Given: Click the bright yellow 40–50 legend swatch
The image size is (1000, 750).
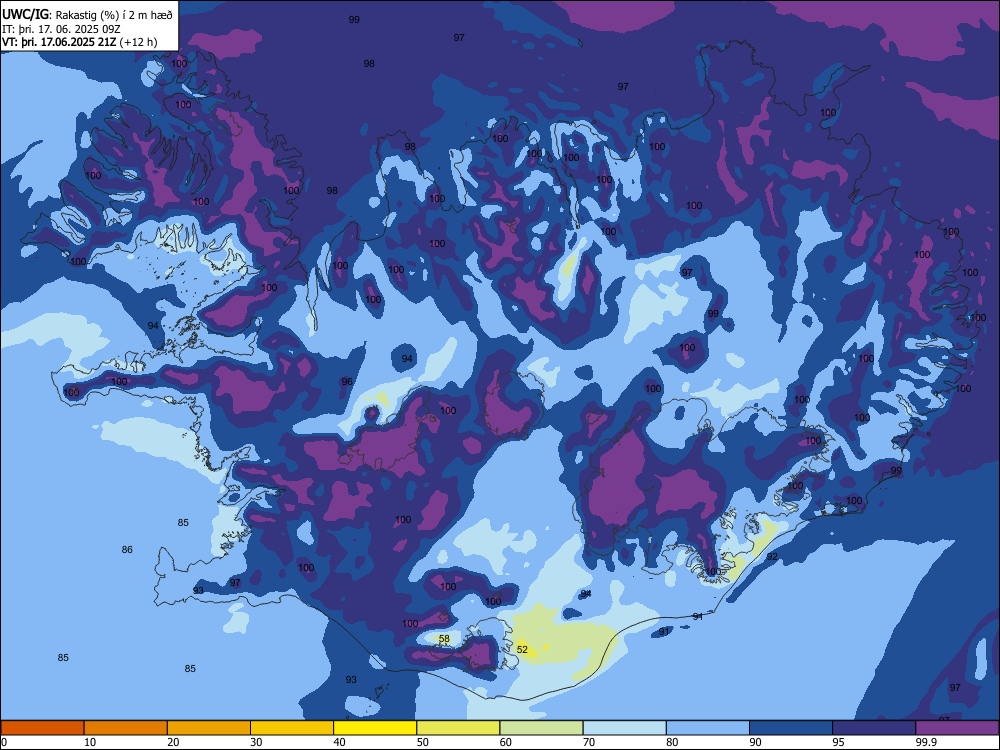Looking at the screenshot, I should (375, 728).
